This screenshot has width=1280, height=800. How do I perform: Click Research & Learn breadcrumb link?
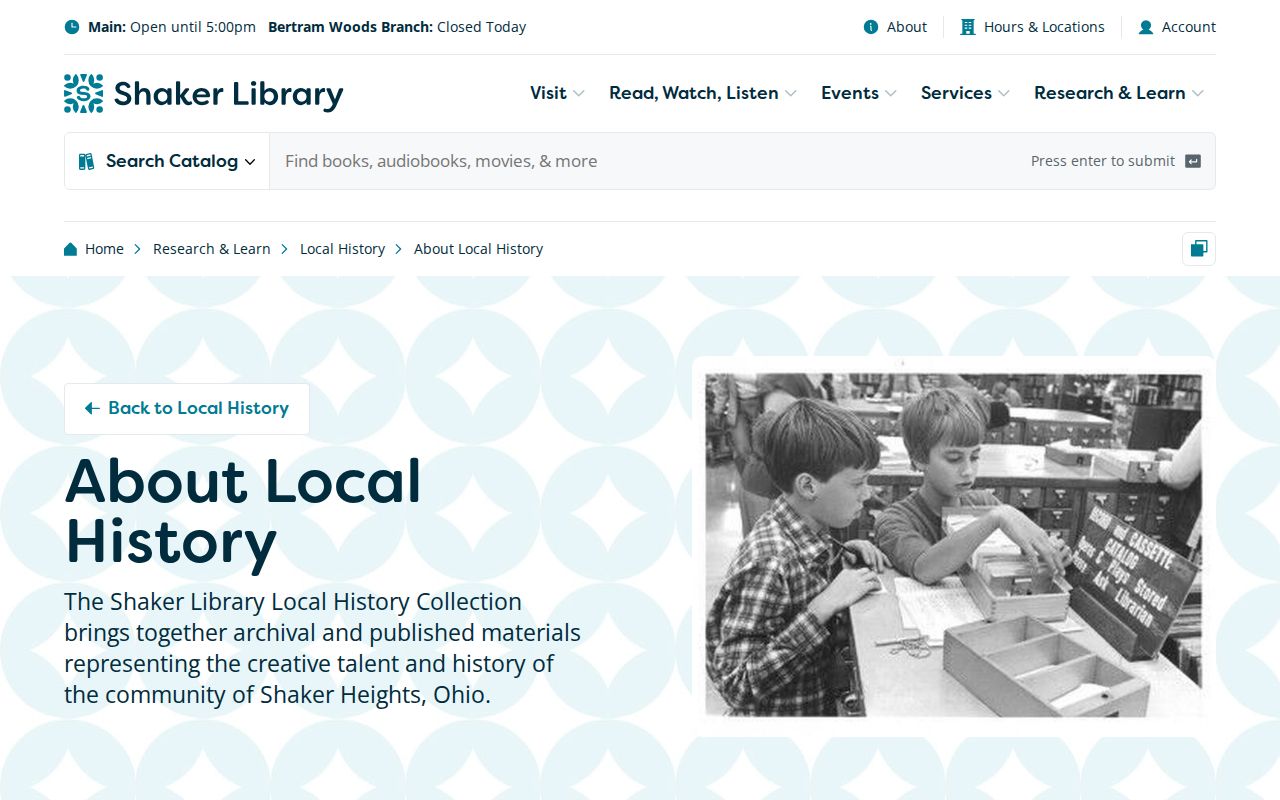(x=212, y=249)
